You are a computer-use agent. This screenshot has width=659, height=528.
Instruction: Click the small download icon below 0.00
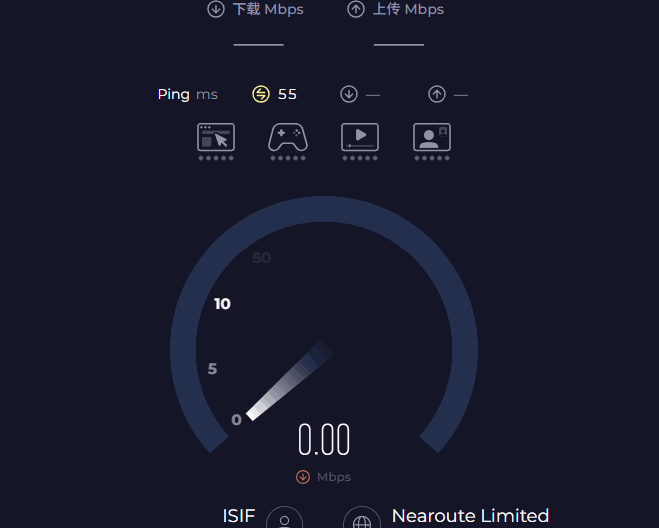[x=303, y=477]
